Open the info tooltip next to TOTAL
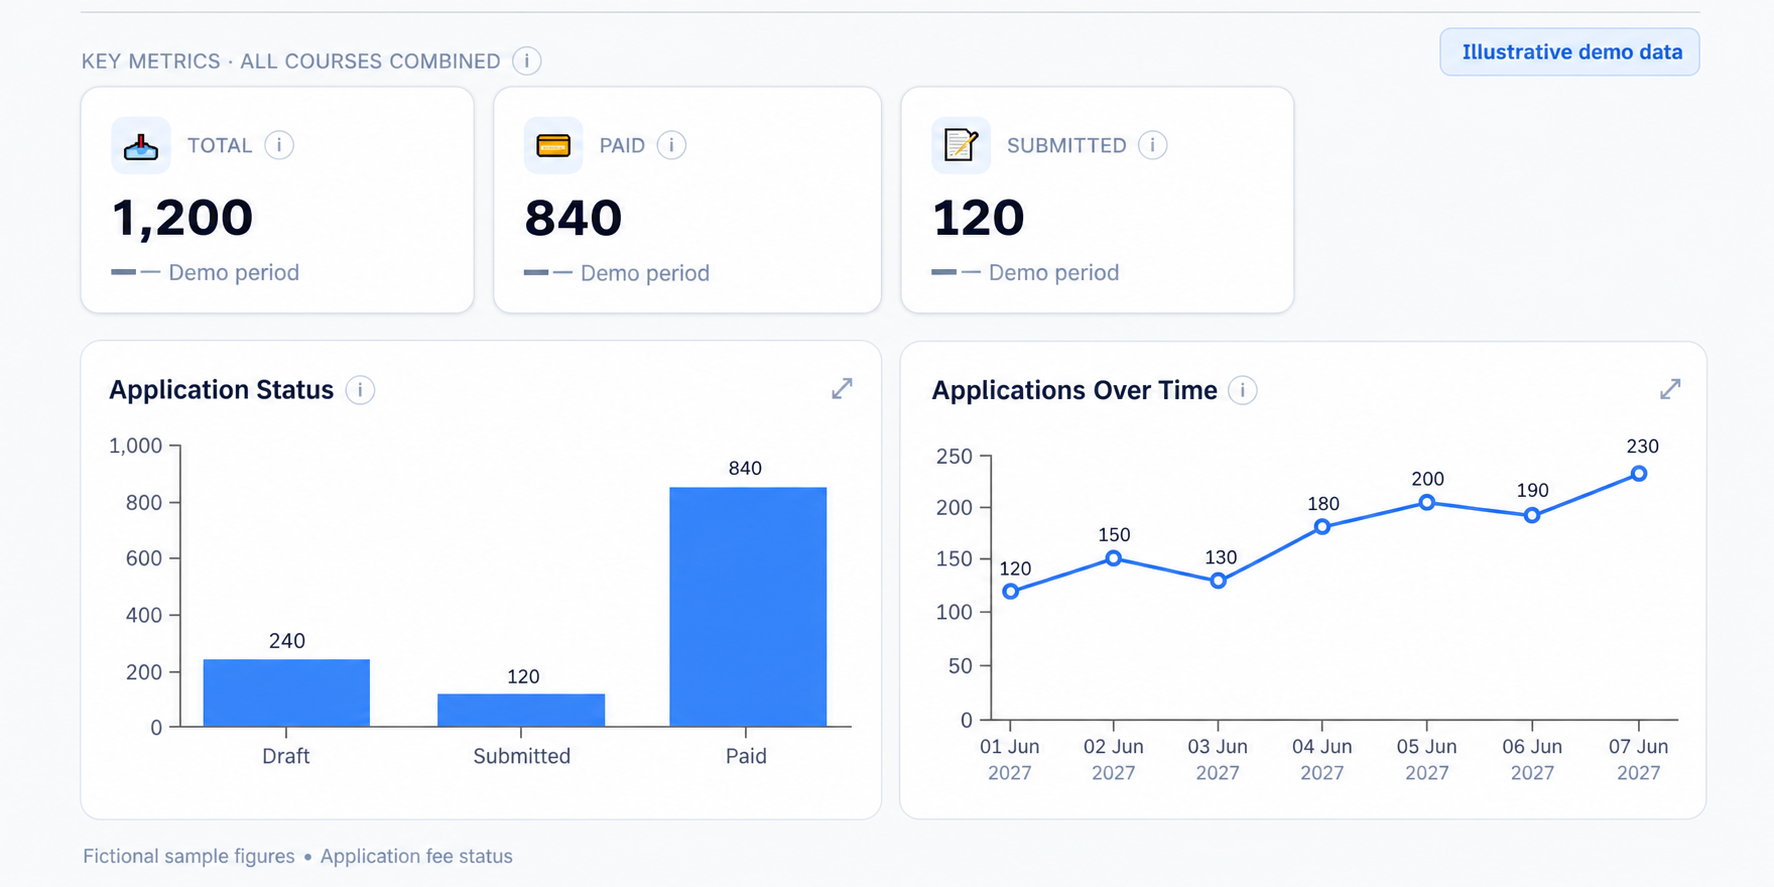The width and height of the screenshot is (1774, 887). [x=279, y=145]
